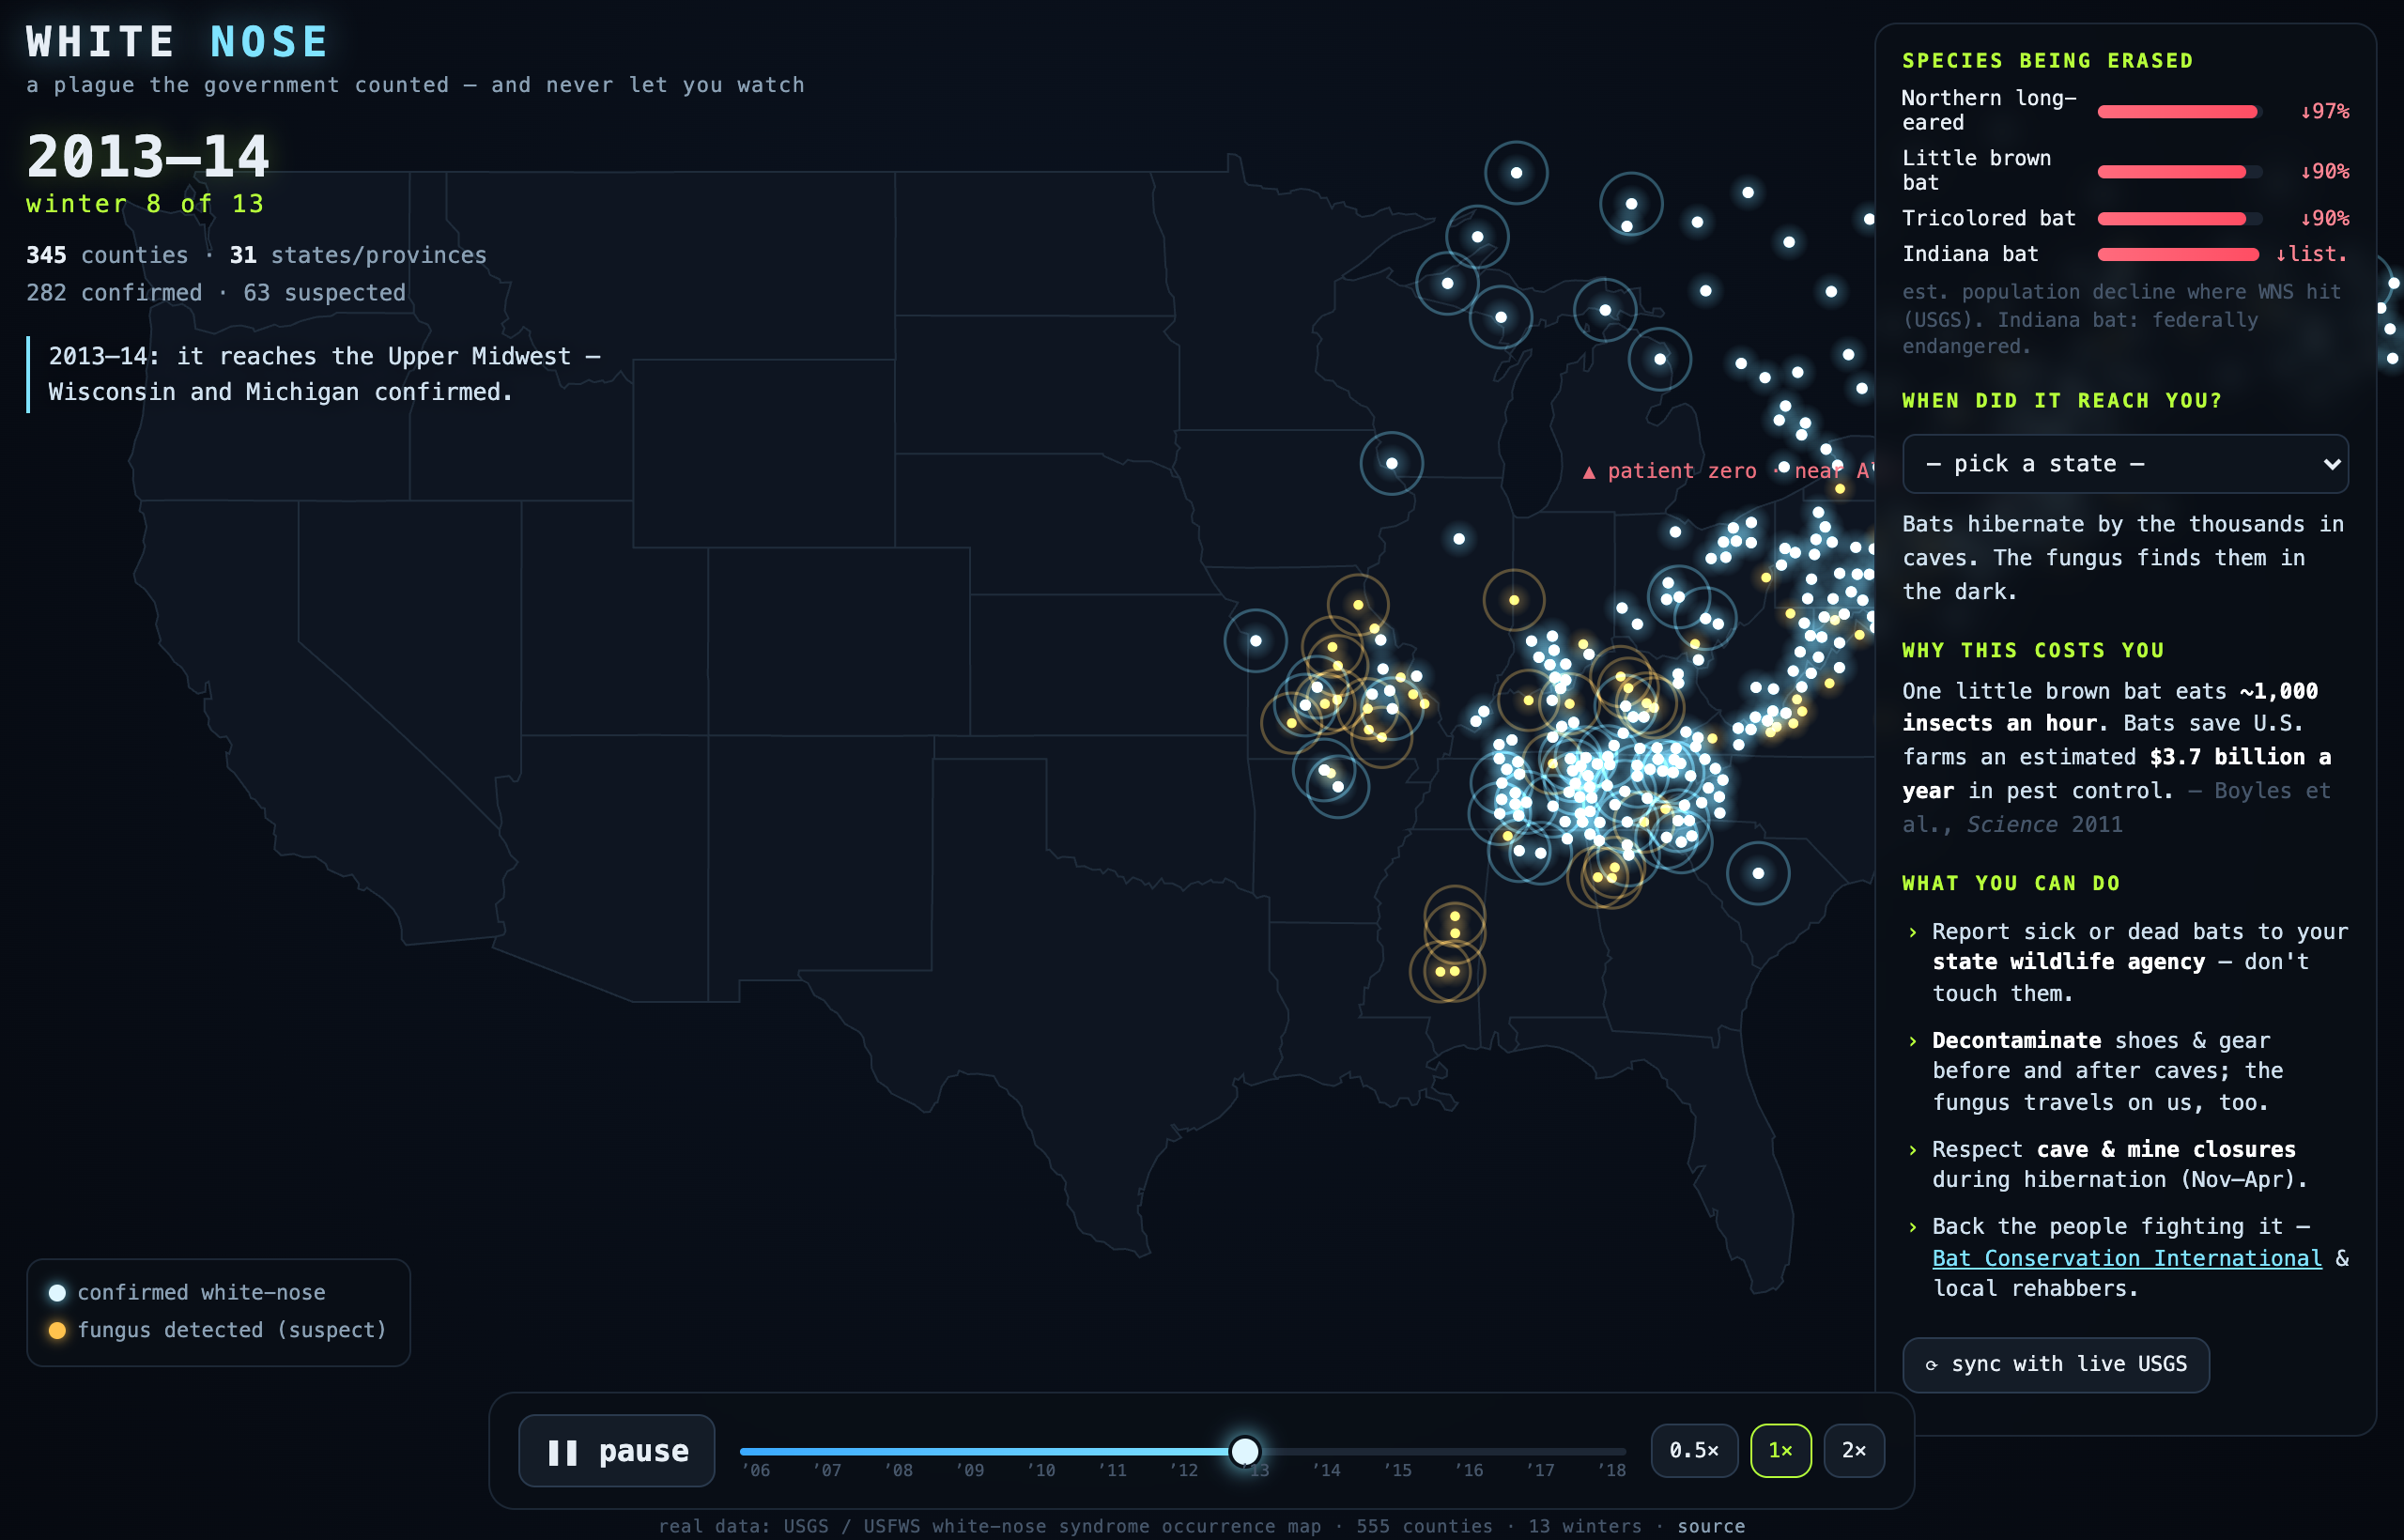Click the confirmed white-nose legend dot
Screen dimensions: 2404x1540
click(x=58, y=1293)
